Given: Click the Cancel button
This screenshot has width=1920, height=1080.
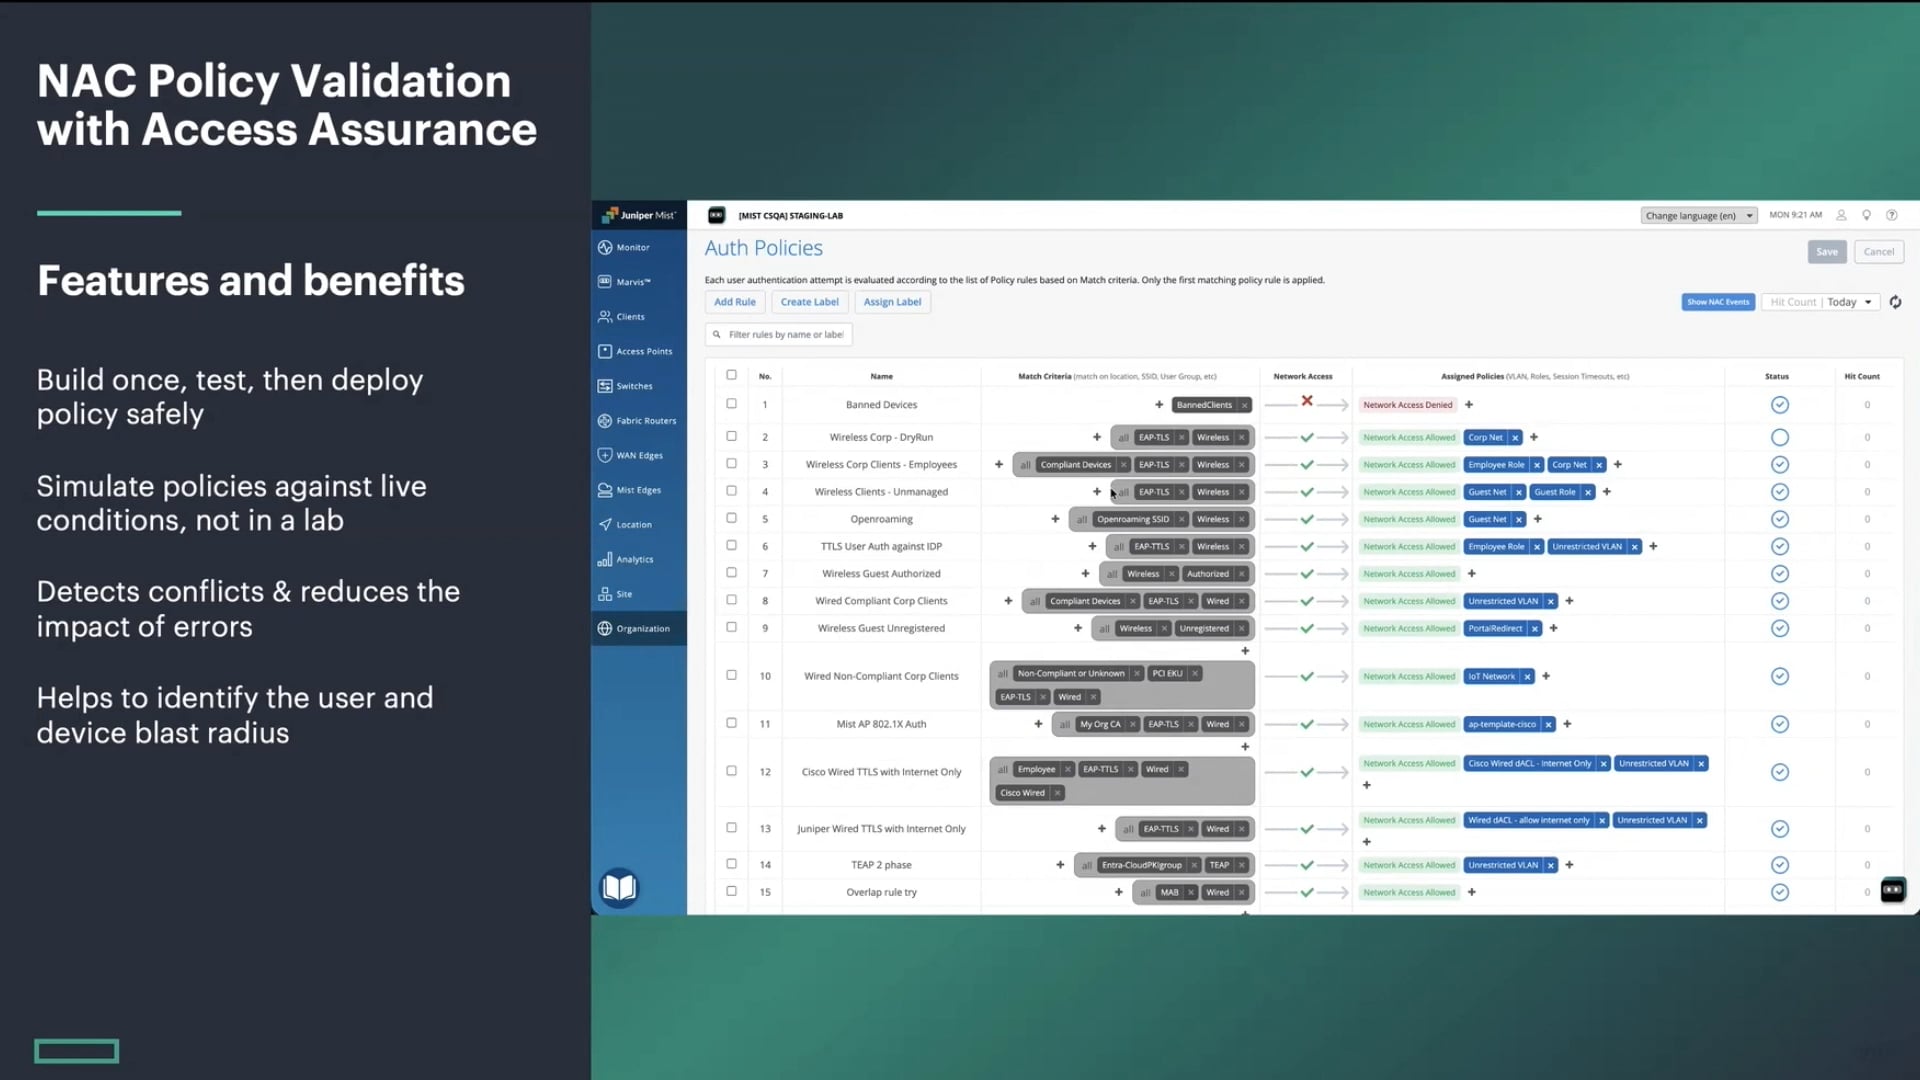Looking at the screenshot, I should 1879,252.
